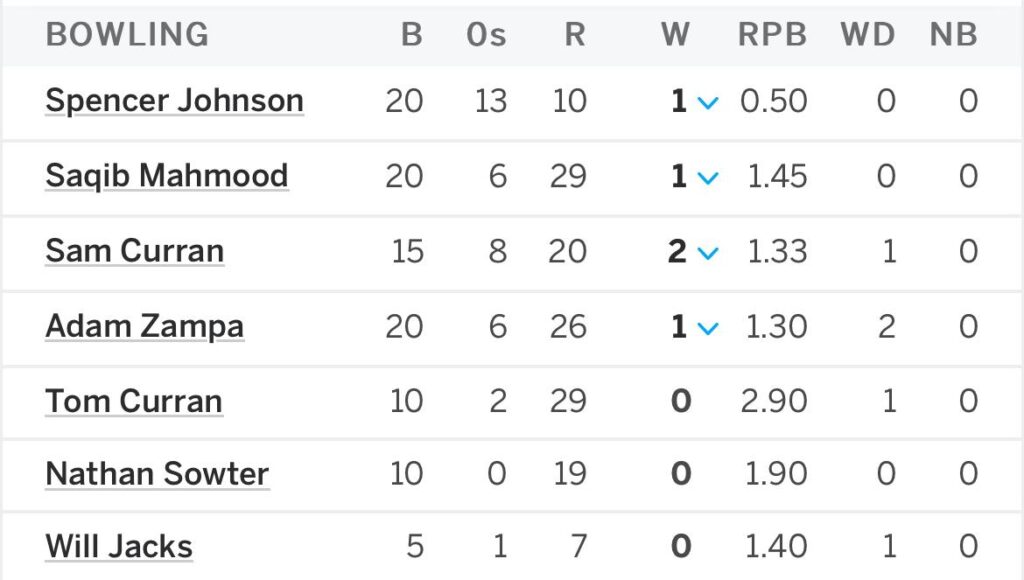Open Adam Zampa's player profile link
Viewport: 1024px width, 580px height.
144,326
